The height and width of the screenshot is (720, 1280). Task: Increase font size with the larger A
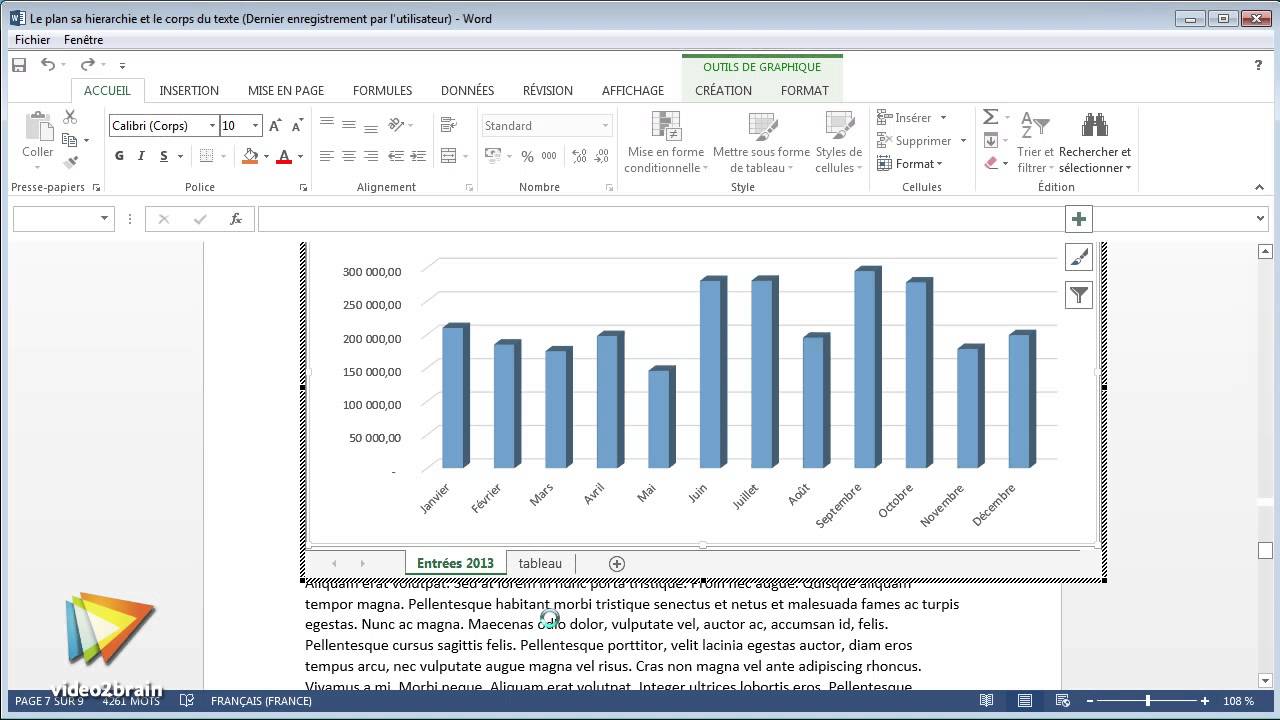pos(275,126)
